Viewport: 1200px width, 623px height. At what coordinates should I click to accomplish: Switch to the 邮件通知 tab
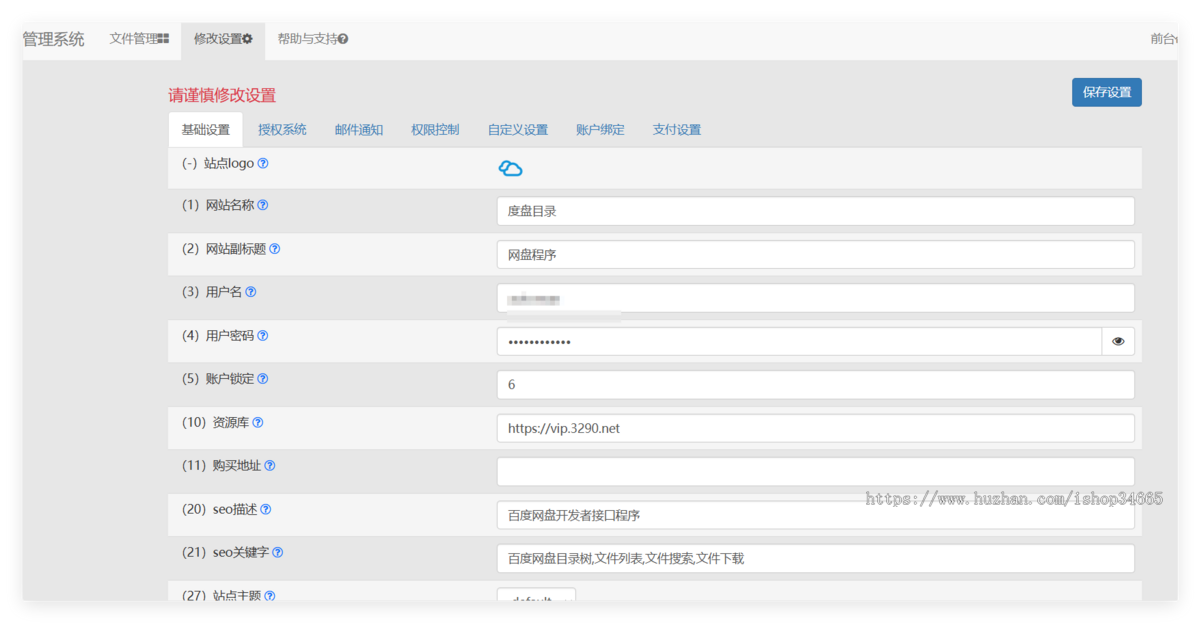coord(359,130)
